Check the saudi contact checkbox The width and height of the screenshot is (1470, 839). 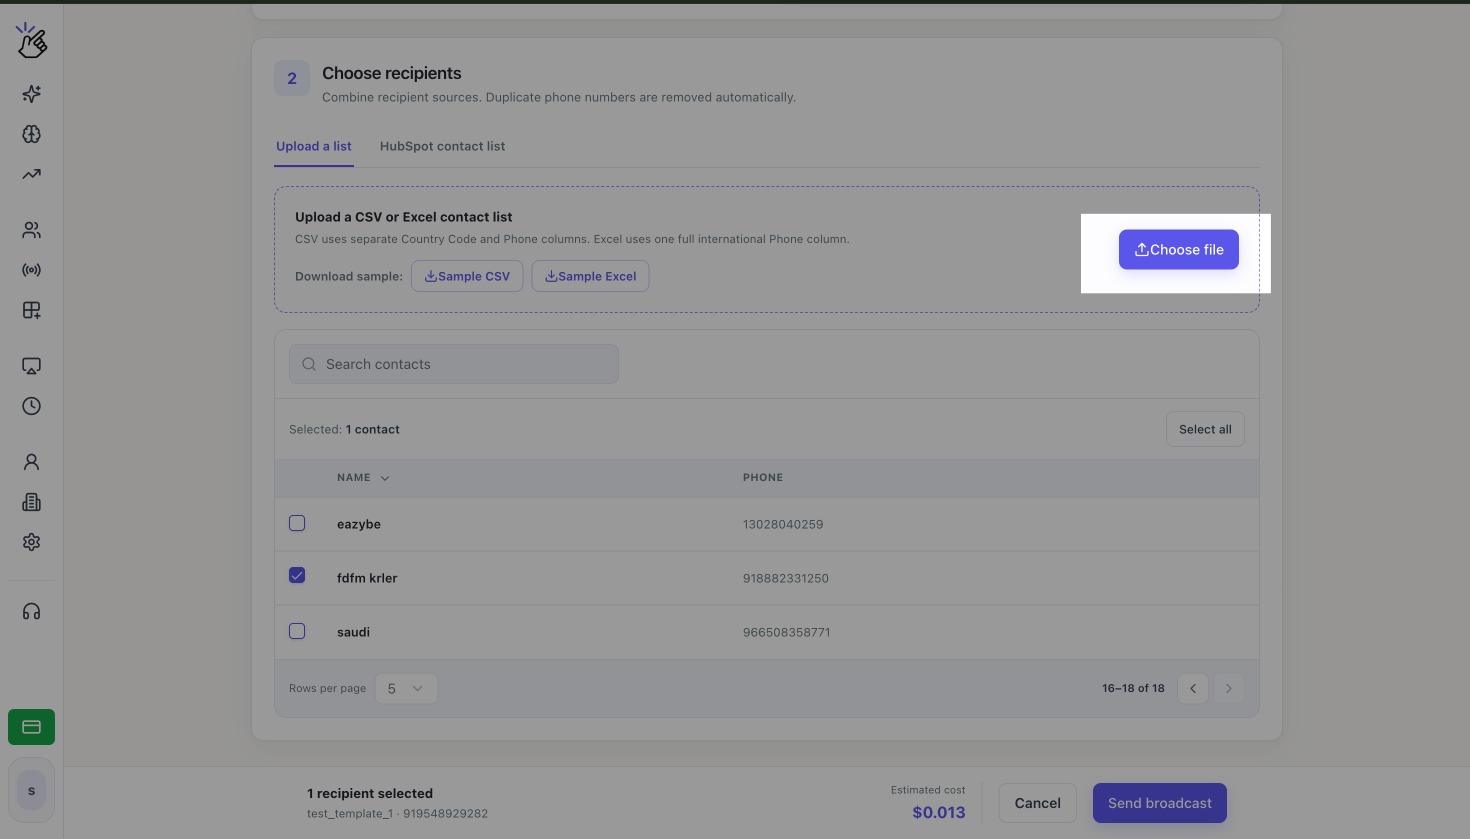coord(297,631)
